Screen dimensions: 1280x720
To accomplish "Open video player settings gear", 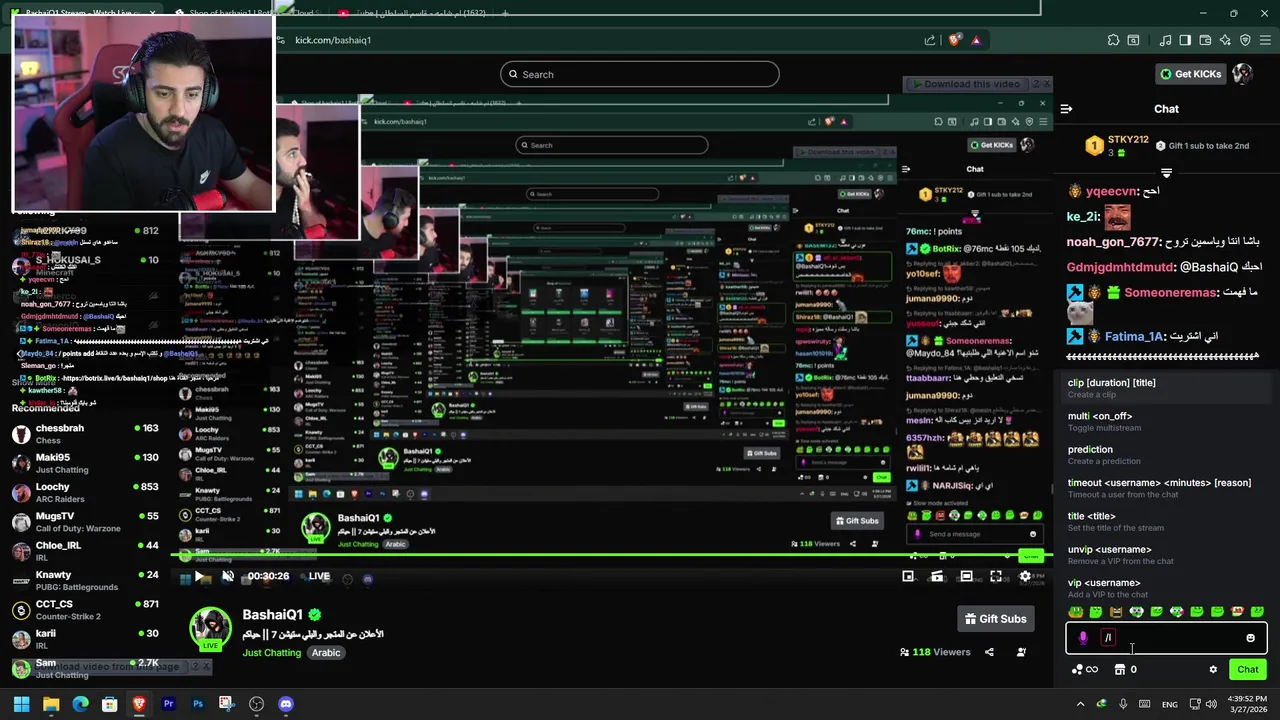I will 1025,576.
